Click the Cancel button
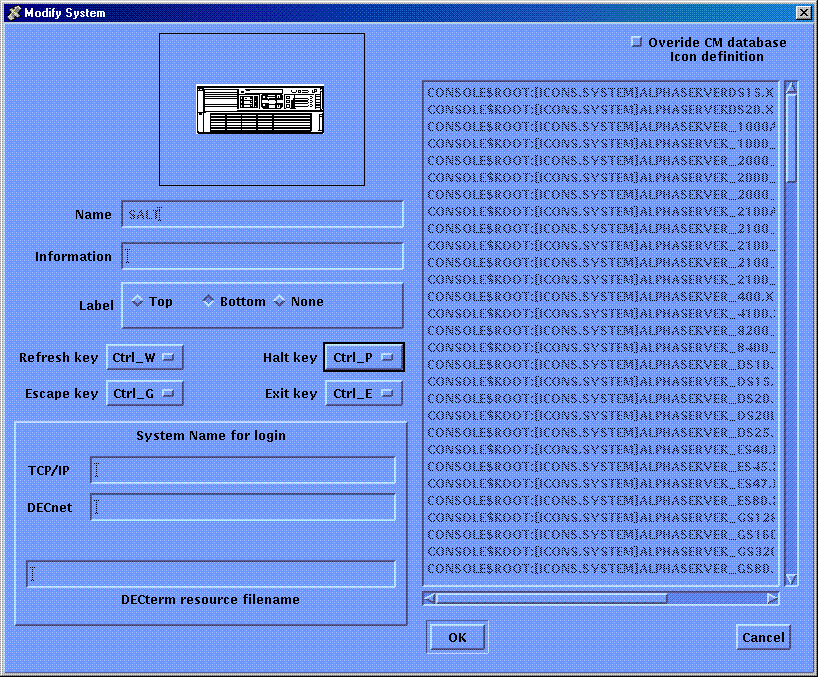Viewport: 818px width, 677px height. point(763,637)
